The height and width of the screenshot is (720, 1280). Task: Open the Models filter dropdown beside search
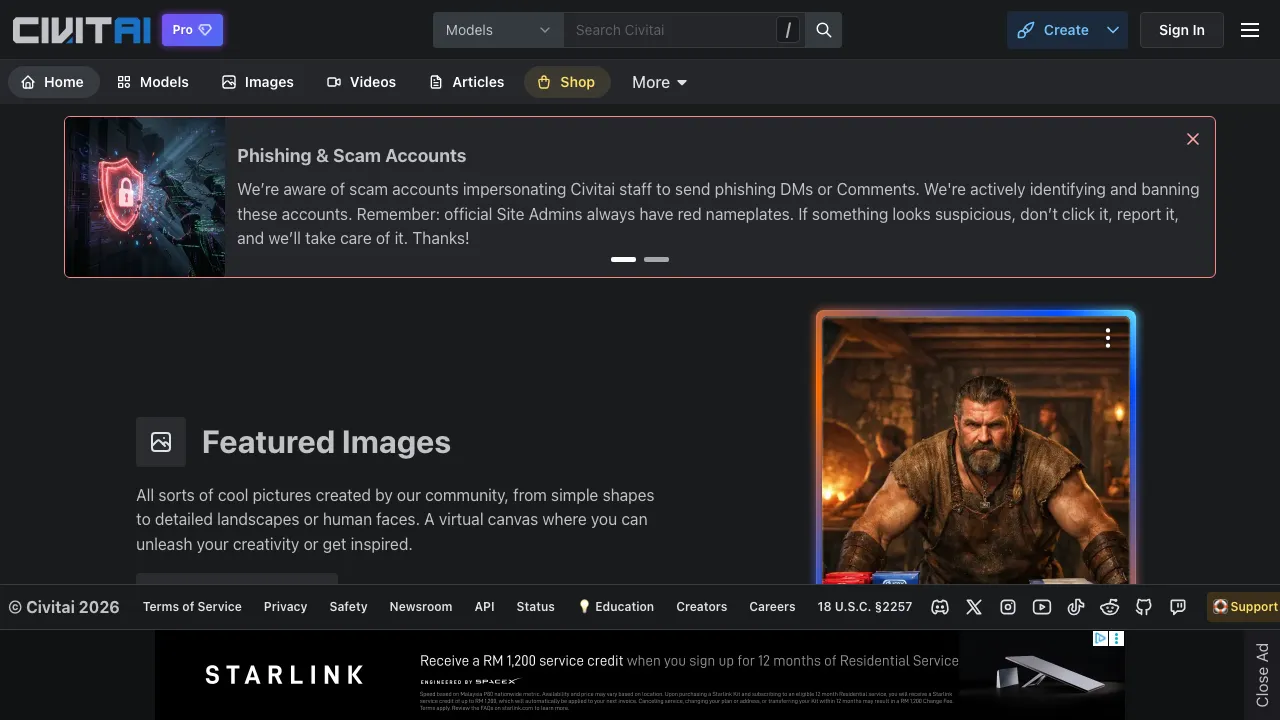pos(497,30)
